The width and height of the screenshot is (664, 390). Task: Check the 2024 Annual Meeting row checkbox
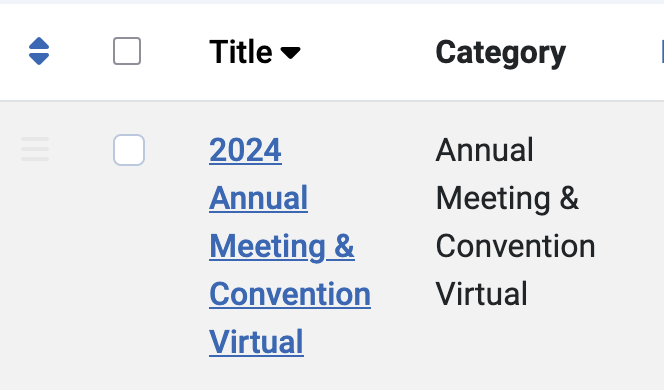[129, 150]
